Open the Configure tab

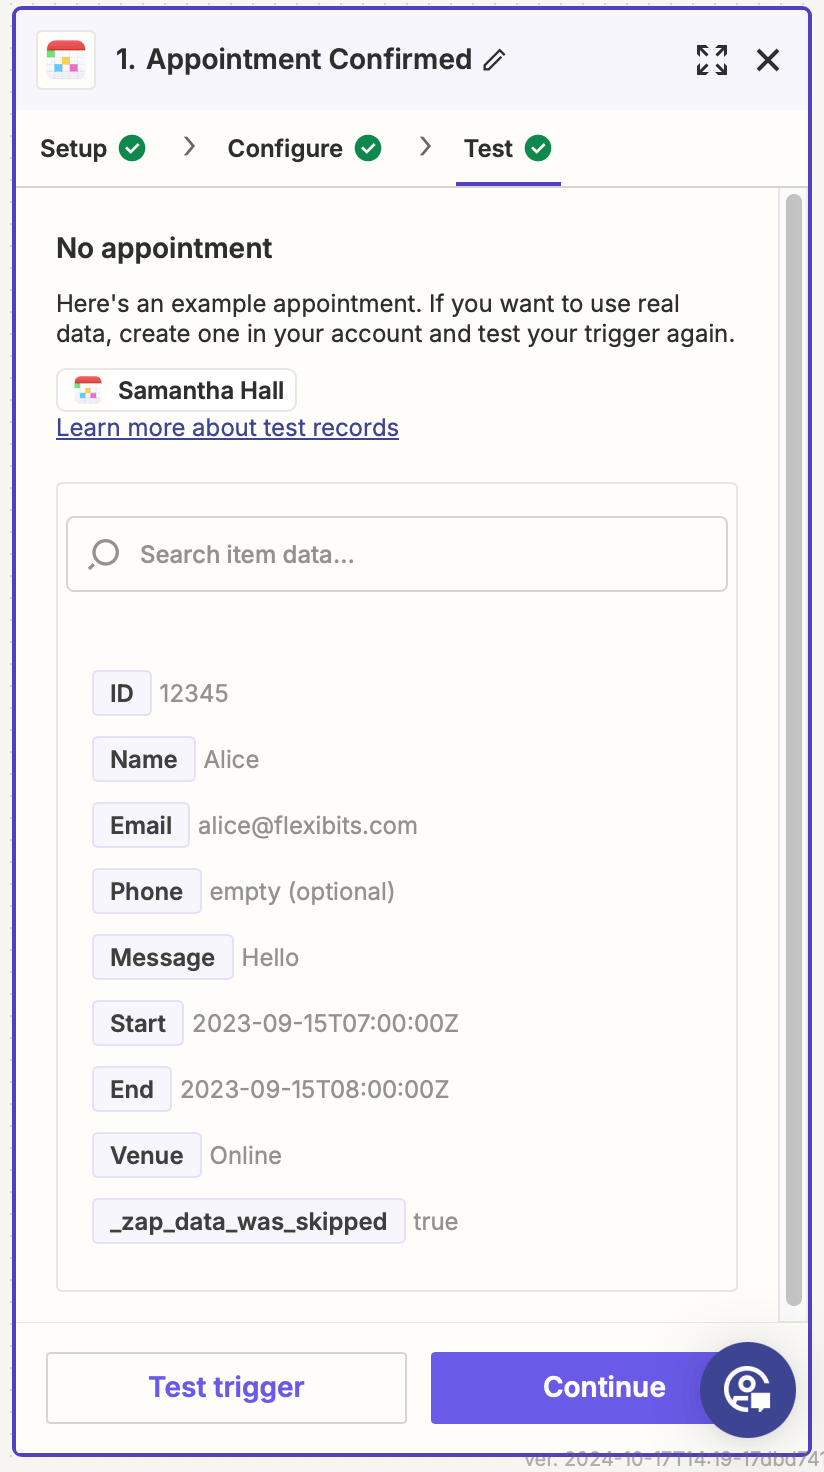(x=285, y=149)
